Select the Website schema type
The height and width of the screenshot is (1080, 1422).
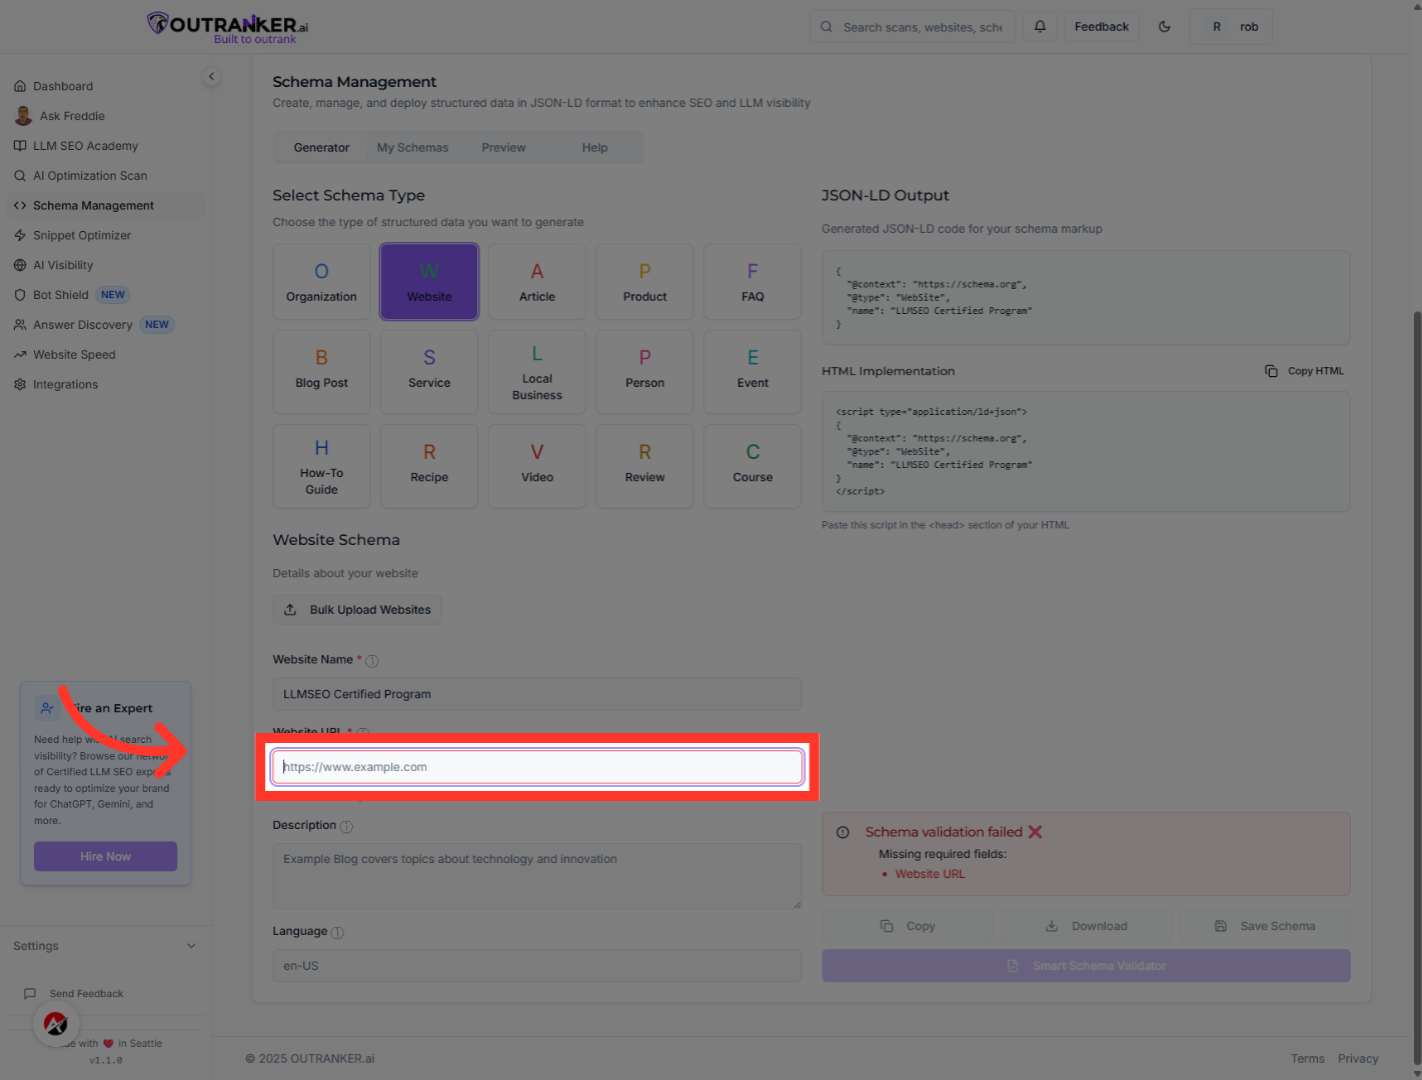(x=429, y=282)
